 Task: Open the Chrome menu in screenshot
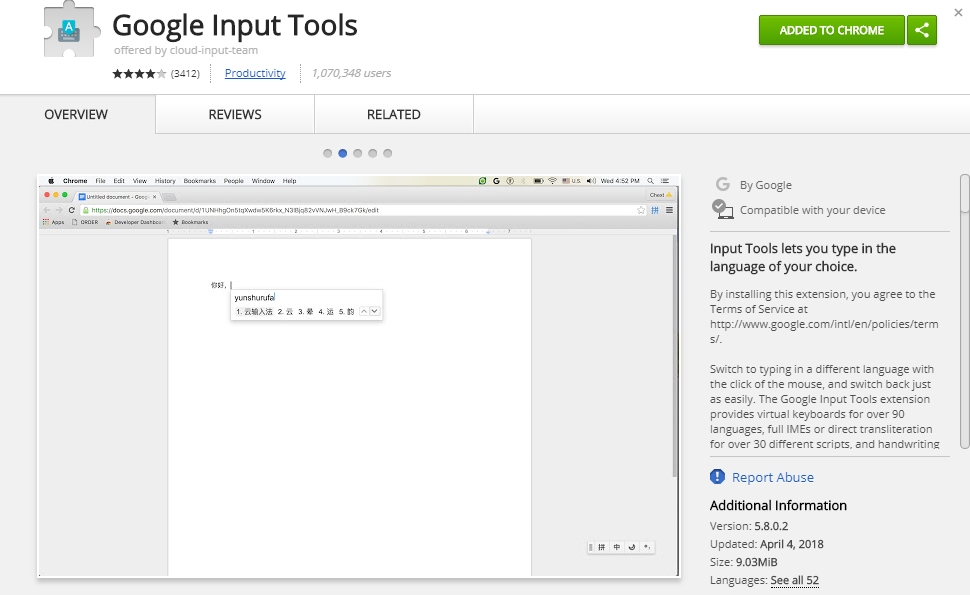tap(75, 181)
